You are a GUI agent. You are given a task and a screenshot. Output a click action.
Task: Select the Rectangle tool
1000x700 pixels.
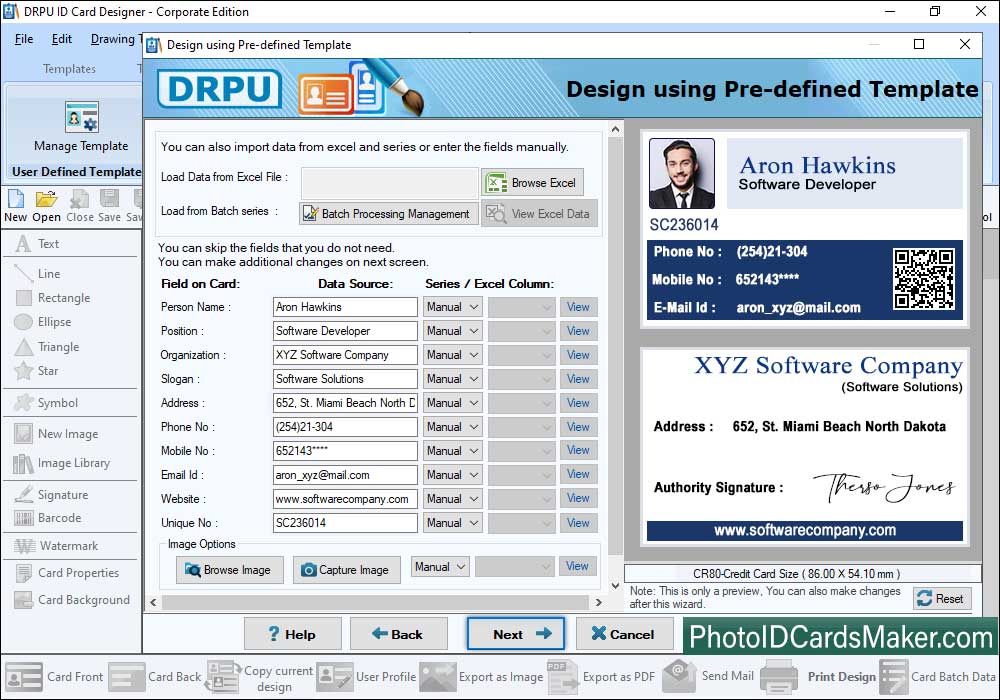coord(52,298)
